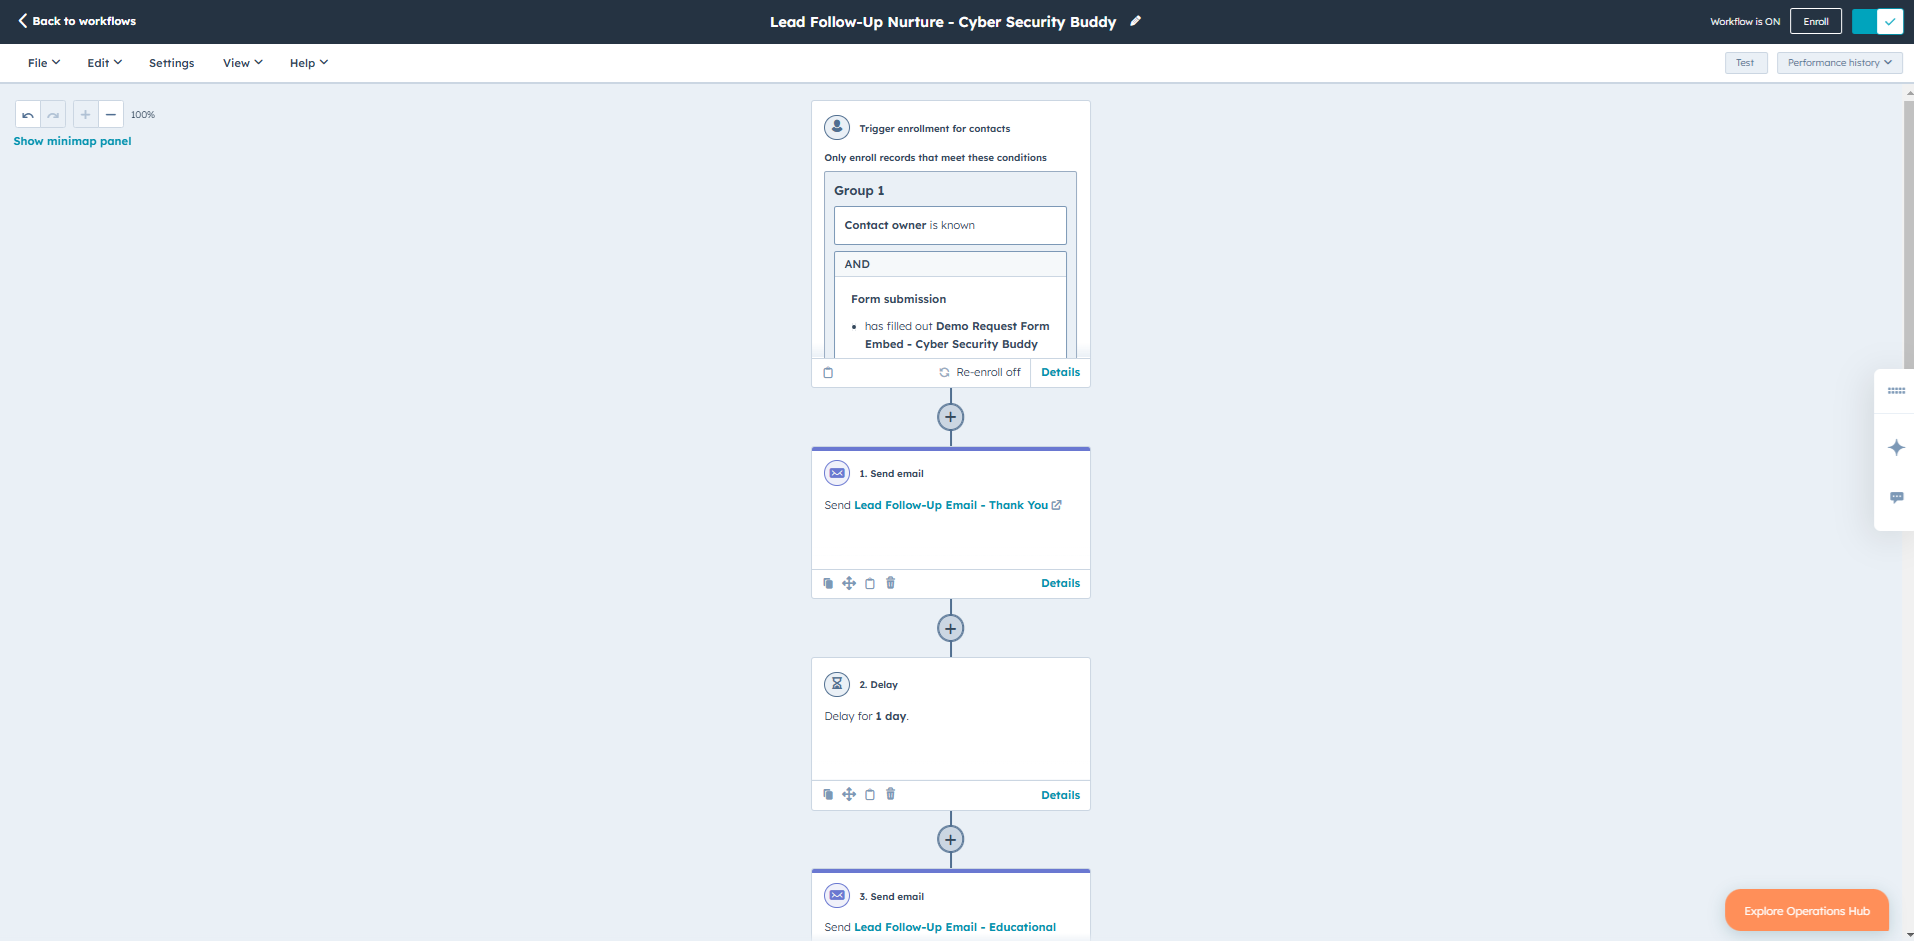The image size is (1914, 941).
Task: Click move icon on the Delay step
Action: point(849,794)
